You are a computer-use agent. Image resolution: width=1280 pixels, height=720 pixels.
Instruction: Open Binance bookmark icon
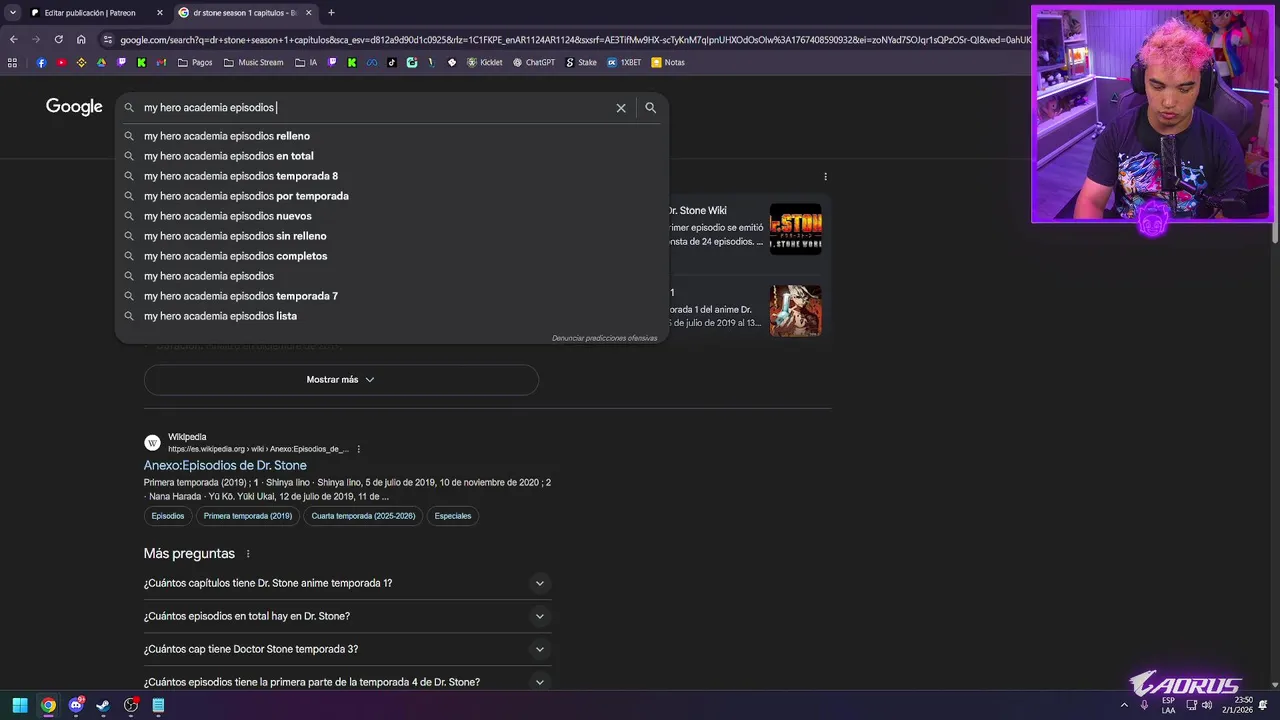(81, 62)
